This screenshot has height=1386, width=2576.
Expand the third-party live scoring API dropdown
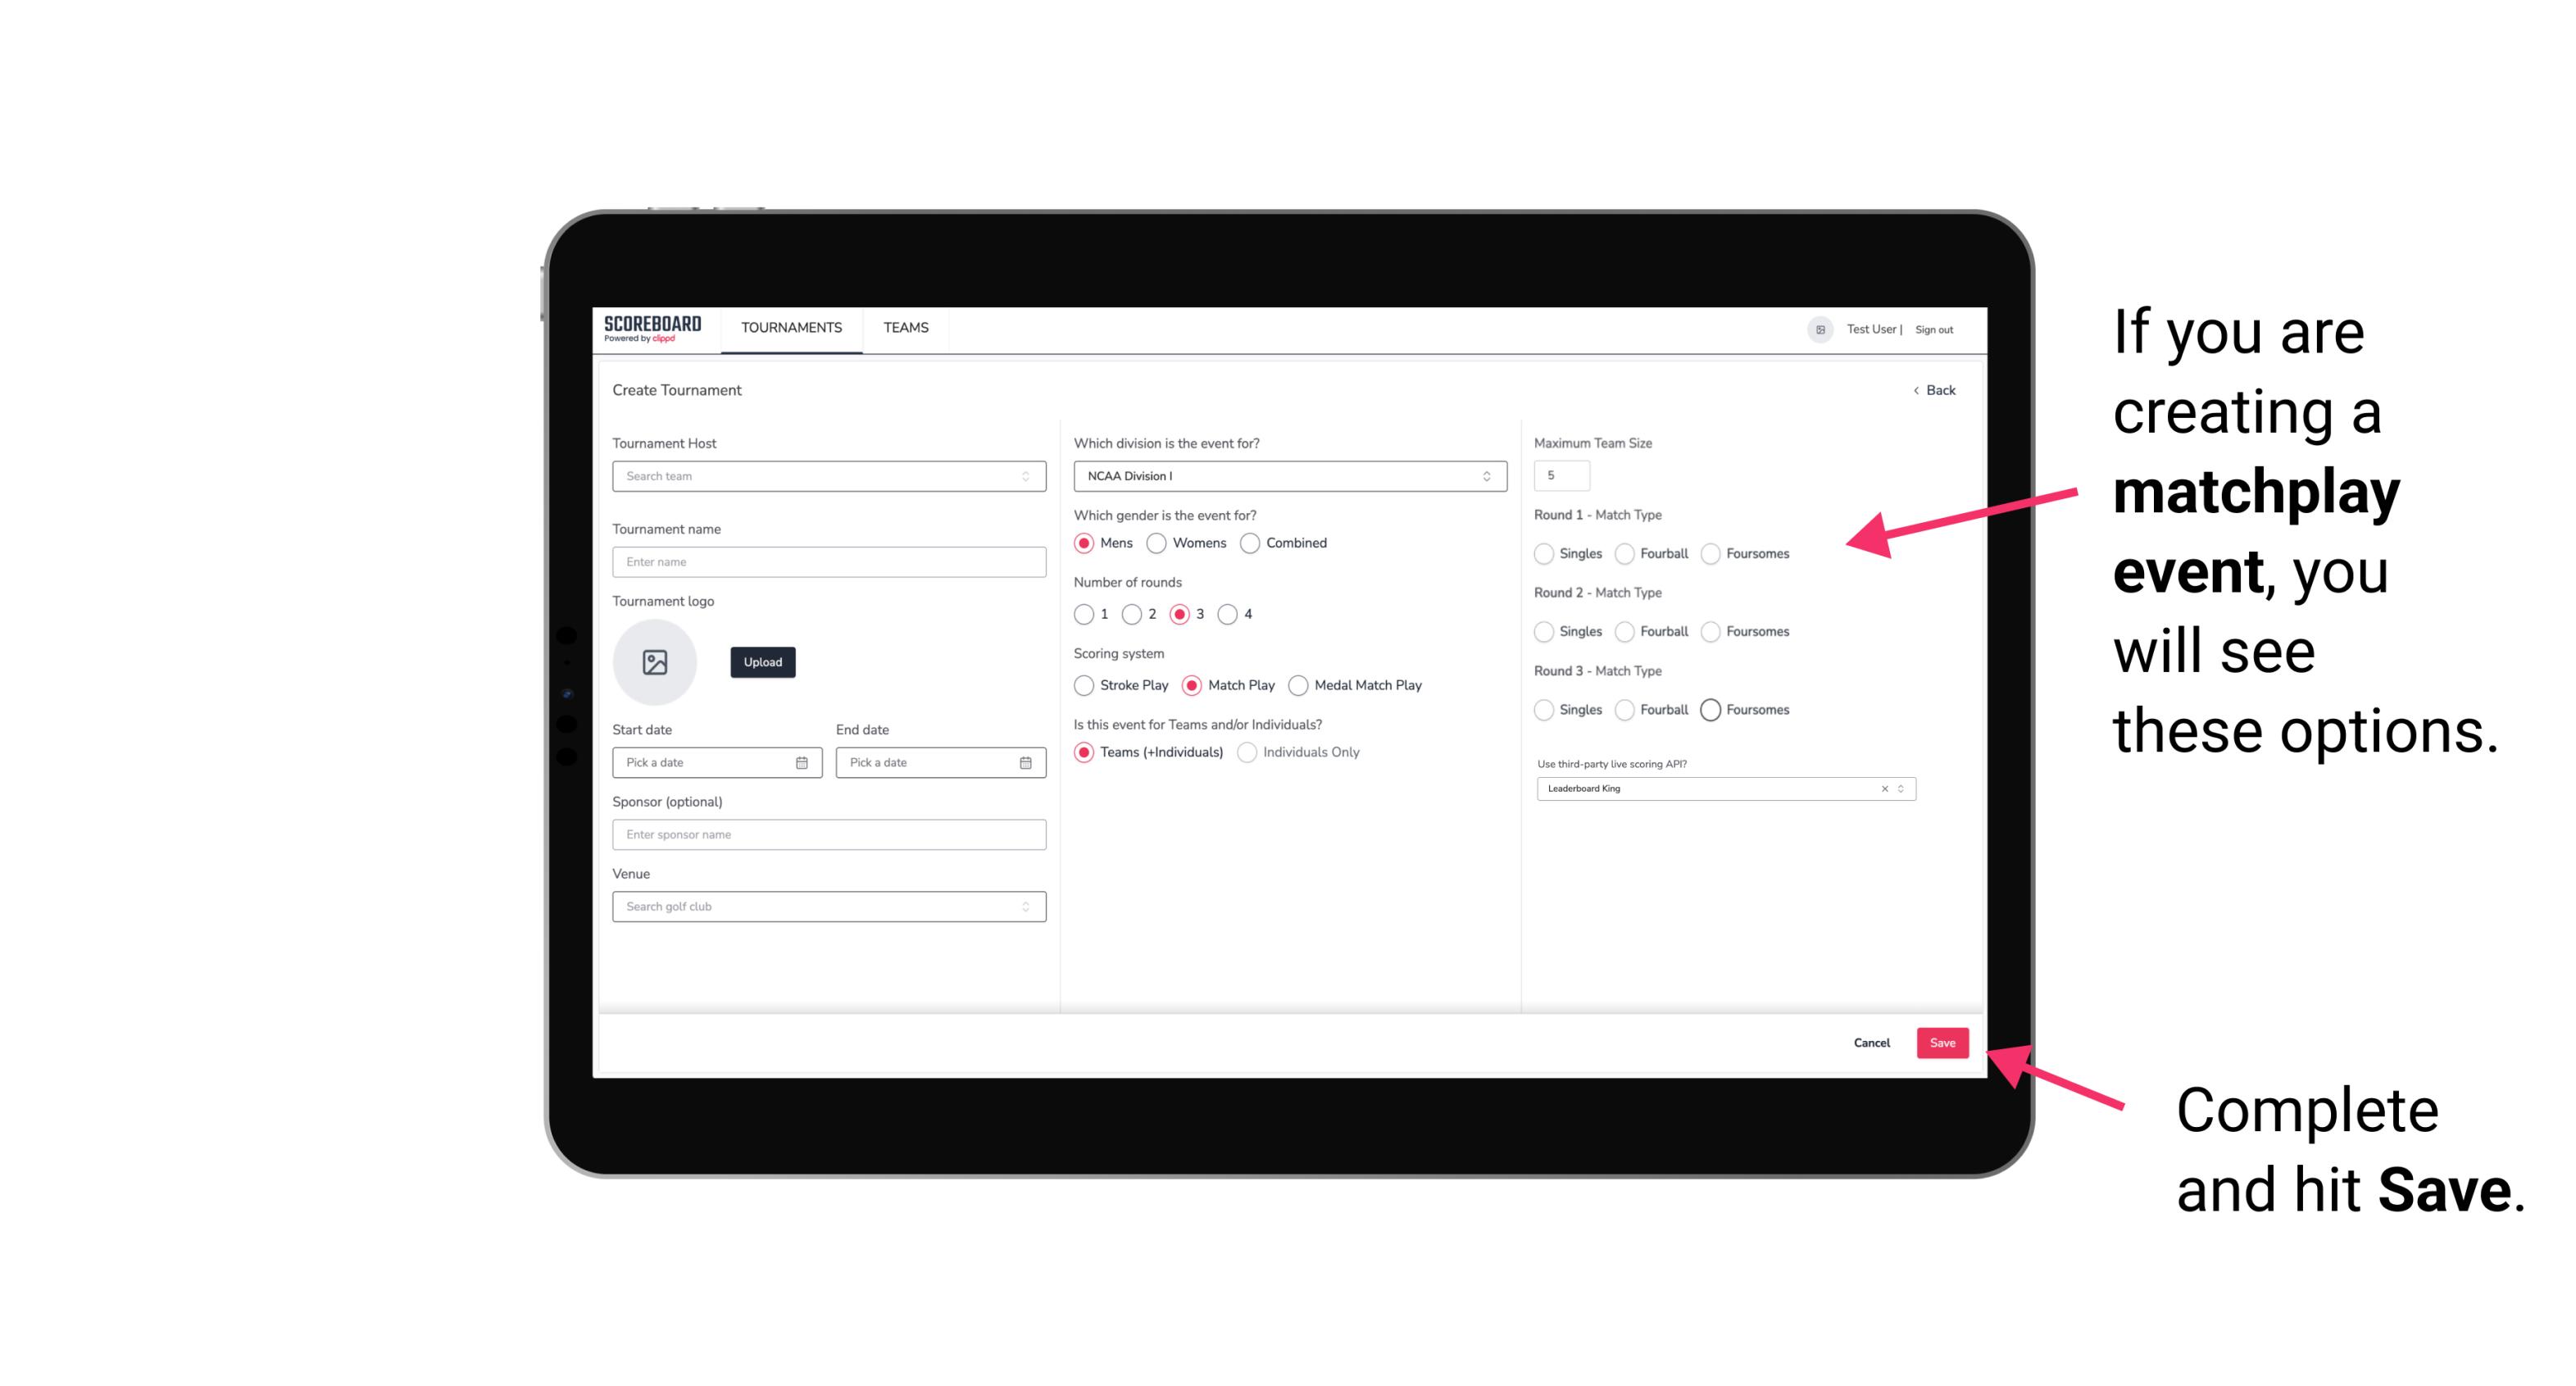click(x=1899, y=787)
